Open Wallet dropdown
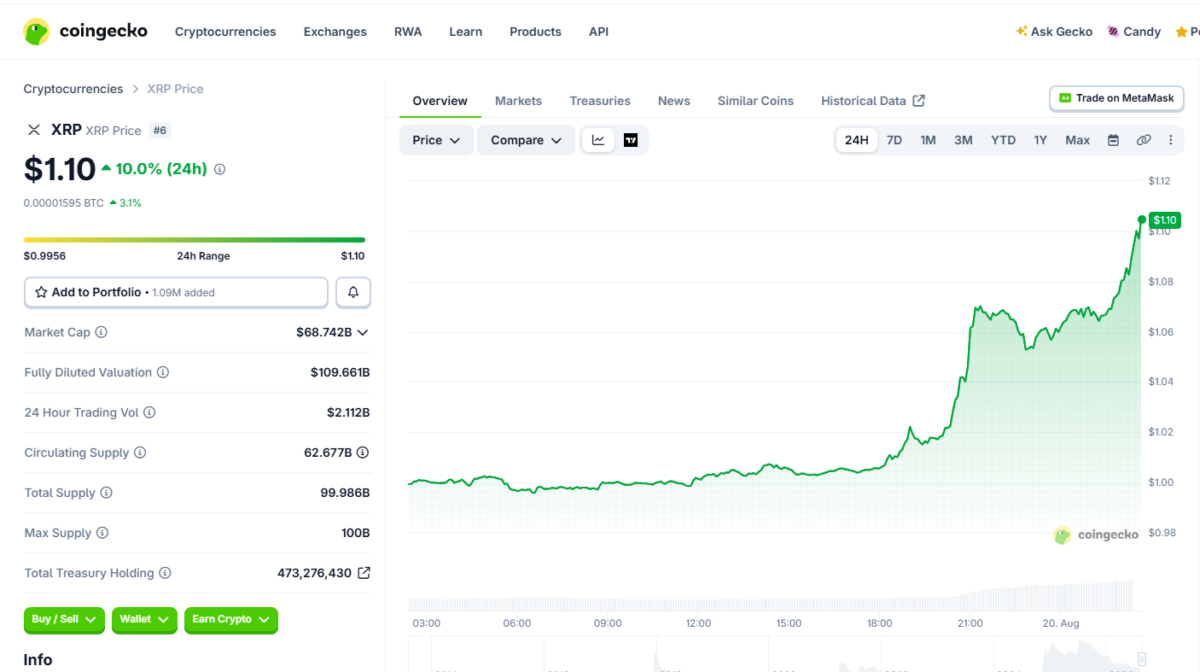1200x672 pixels. click(x=144, y=620)
